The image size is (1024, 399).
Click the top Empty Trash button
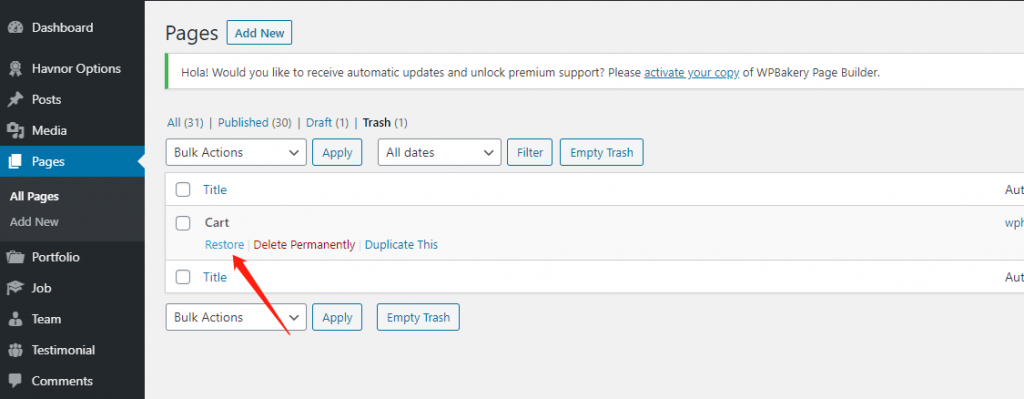[601, 152]
